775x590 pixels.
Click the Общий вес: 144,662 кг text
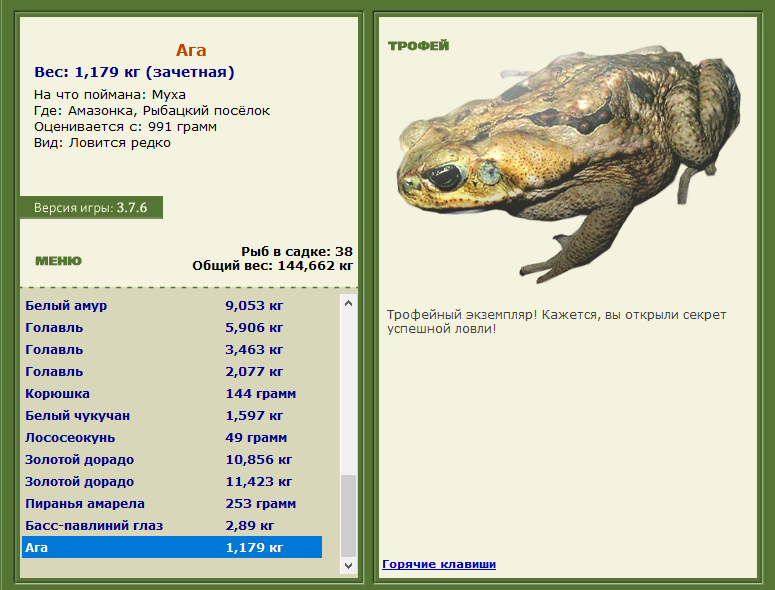coord(273,266)
